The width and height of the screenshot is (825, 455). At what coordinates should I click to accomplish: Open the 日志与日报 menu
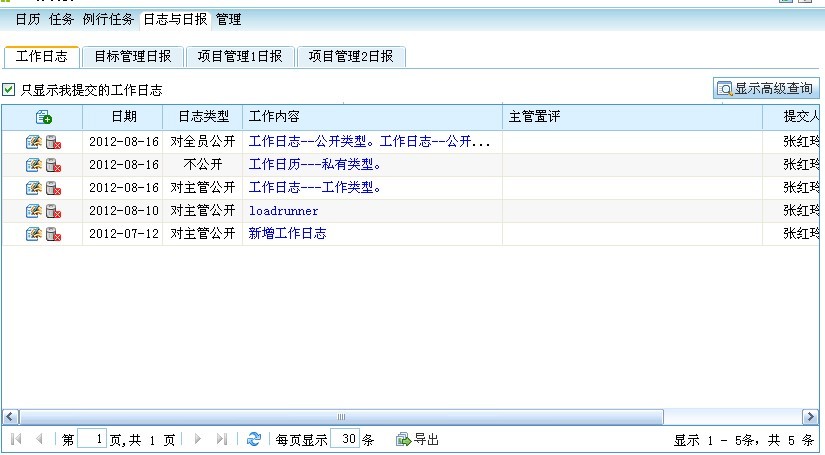point(175,19)
